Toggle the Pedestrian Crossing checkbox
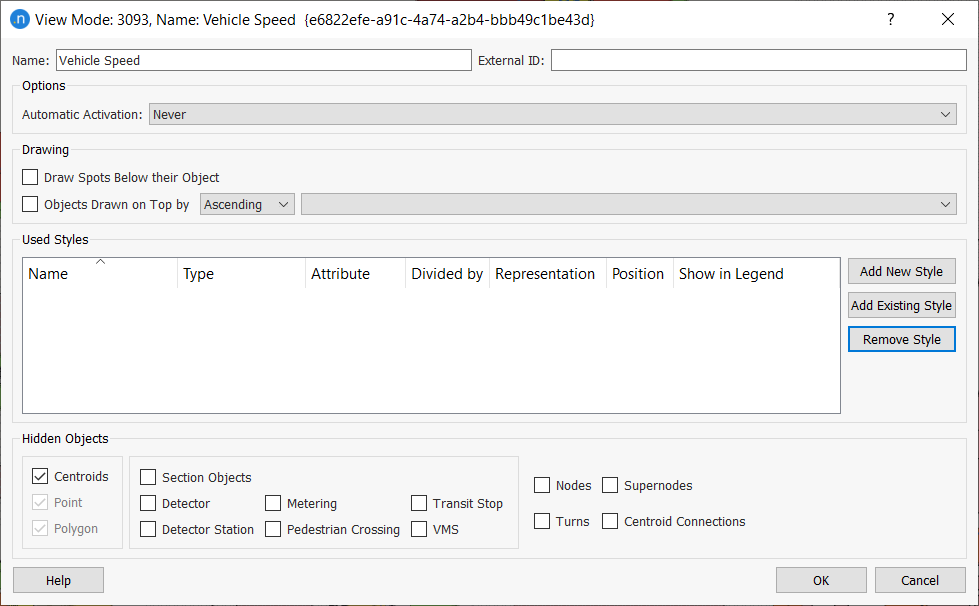The image size is (979, 606). pyautogui.click(x=273, y=530)
